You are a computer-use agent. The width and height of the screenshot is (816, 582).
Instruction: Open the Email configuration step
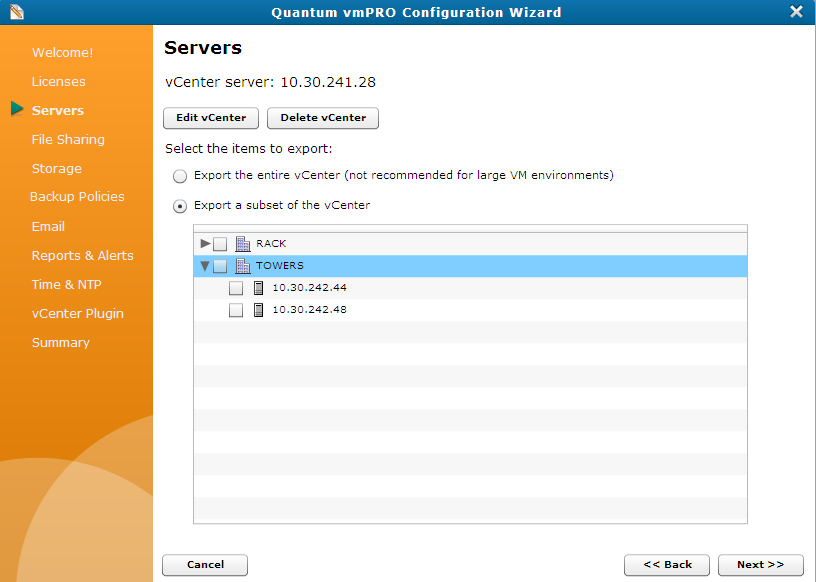point(48,226)
